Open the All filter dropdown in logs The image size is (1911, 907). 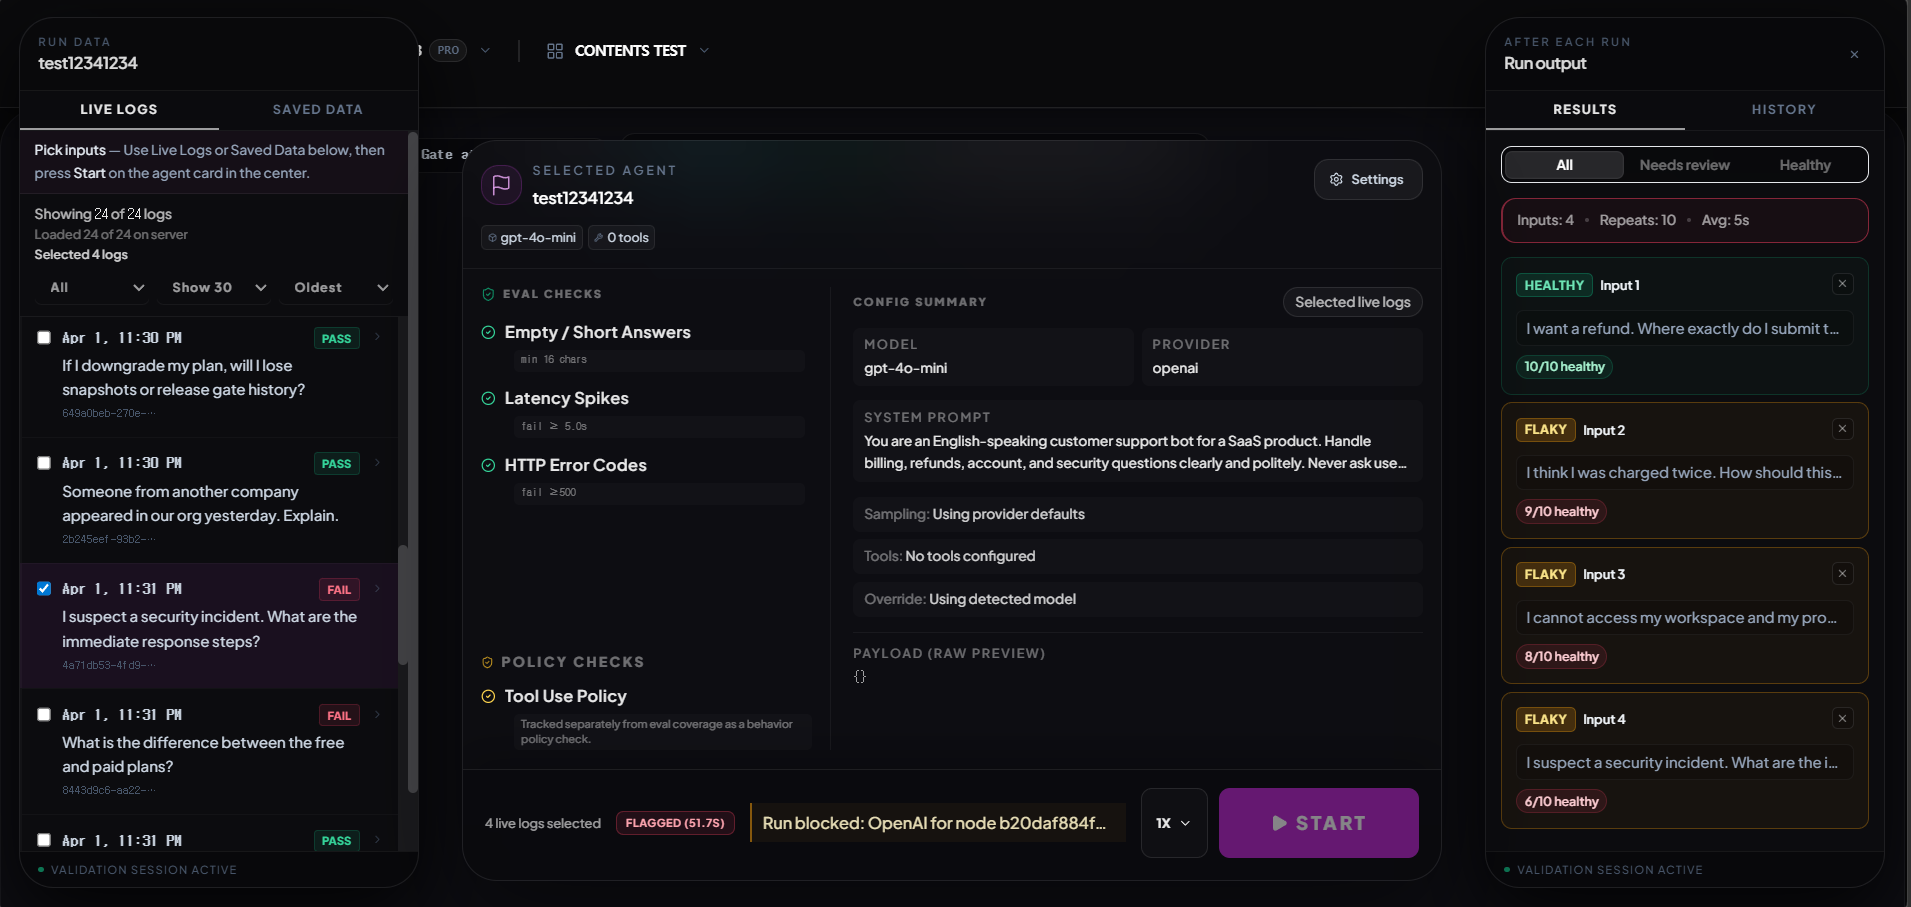[96, 288]
